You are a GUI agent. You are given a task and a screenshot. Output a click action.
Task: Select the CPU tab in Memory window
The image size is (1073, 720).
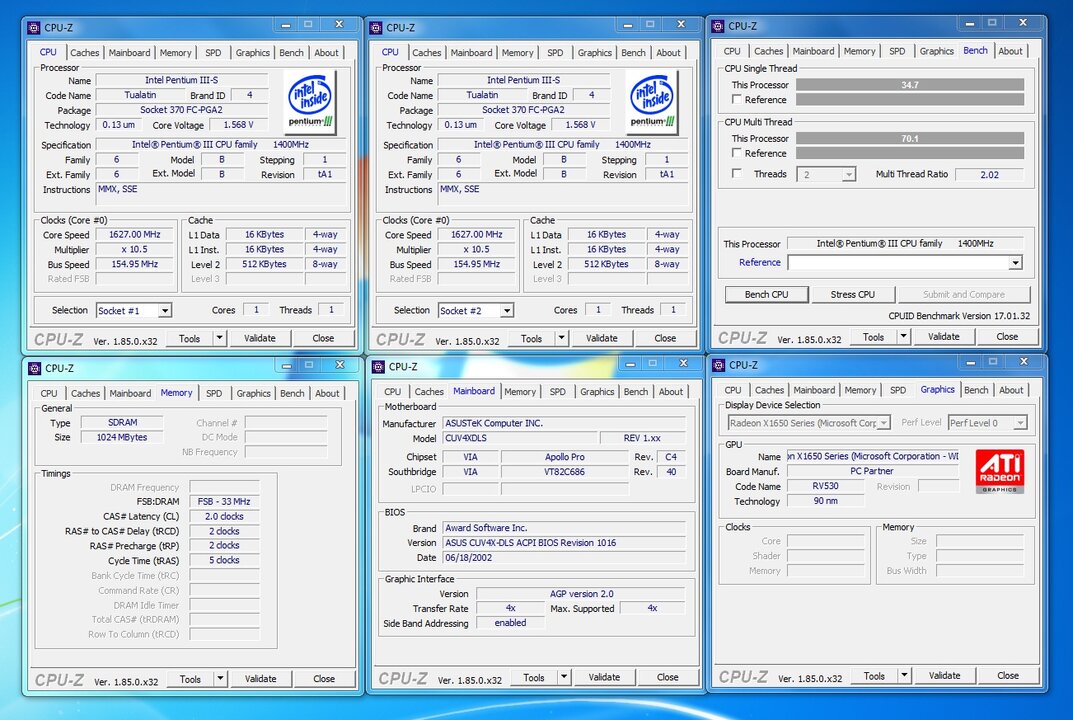[x=49, y=394]
